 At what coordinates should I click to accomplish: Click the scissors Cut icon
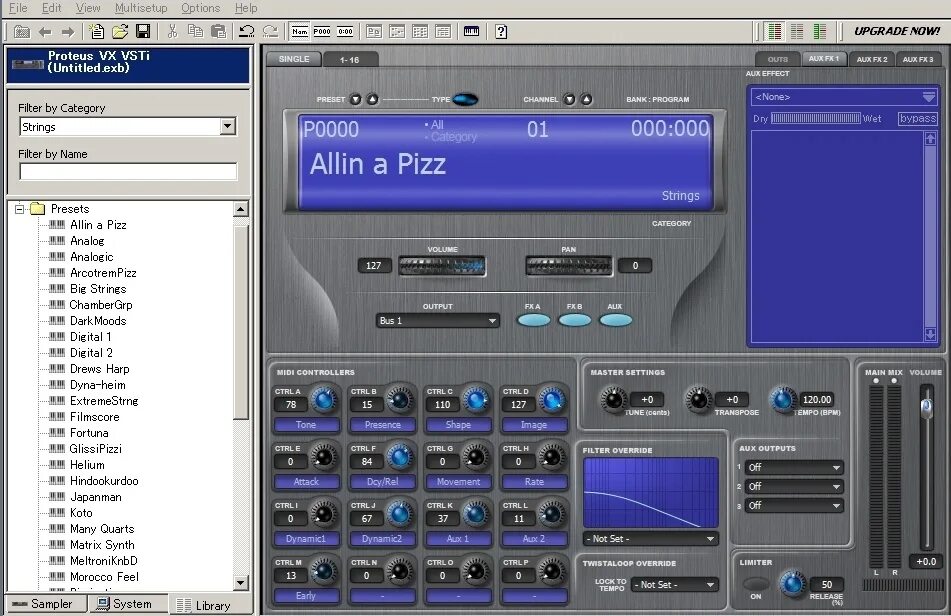(172, 32)
